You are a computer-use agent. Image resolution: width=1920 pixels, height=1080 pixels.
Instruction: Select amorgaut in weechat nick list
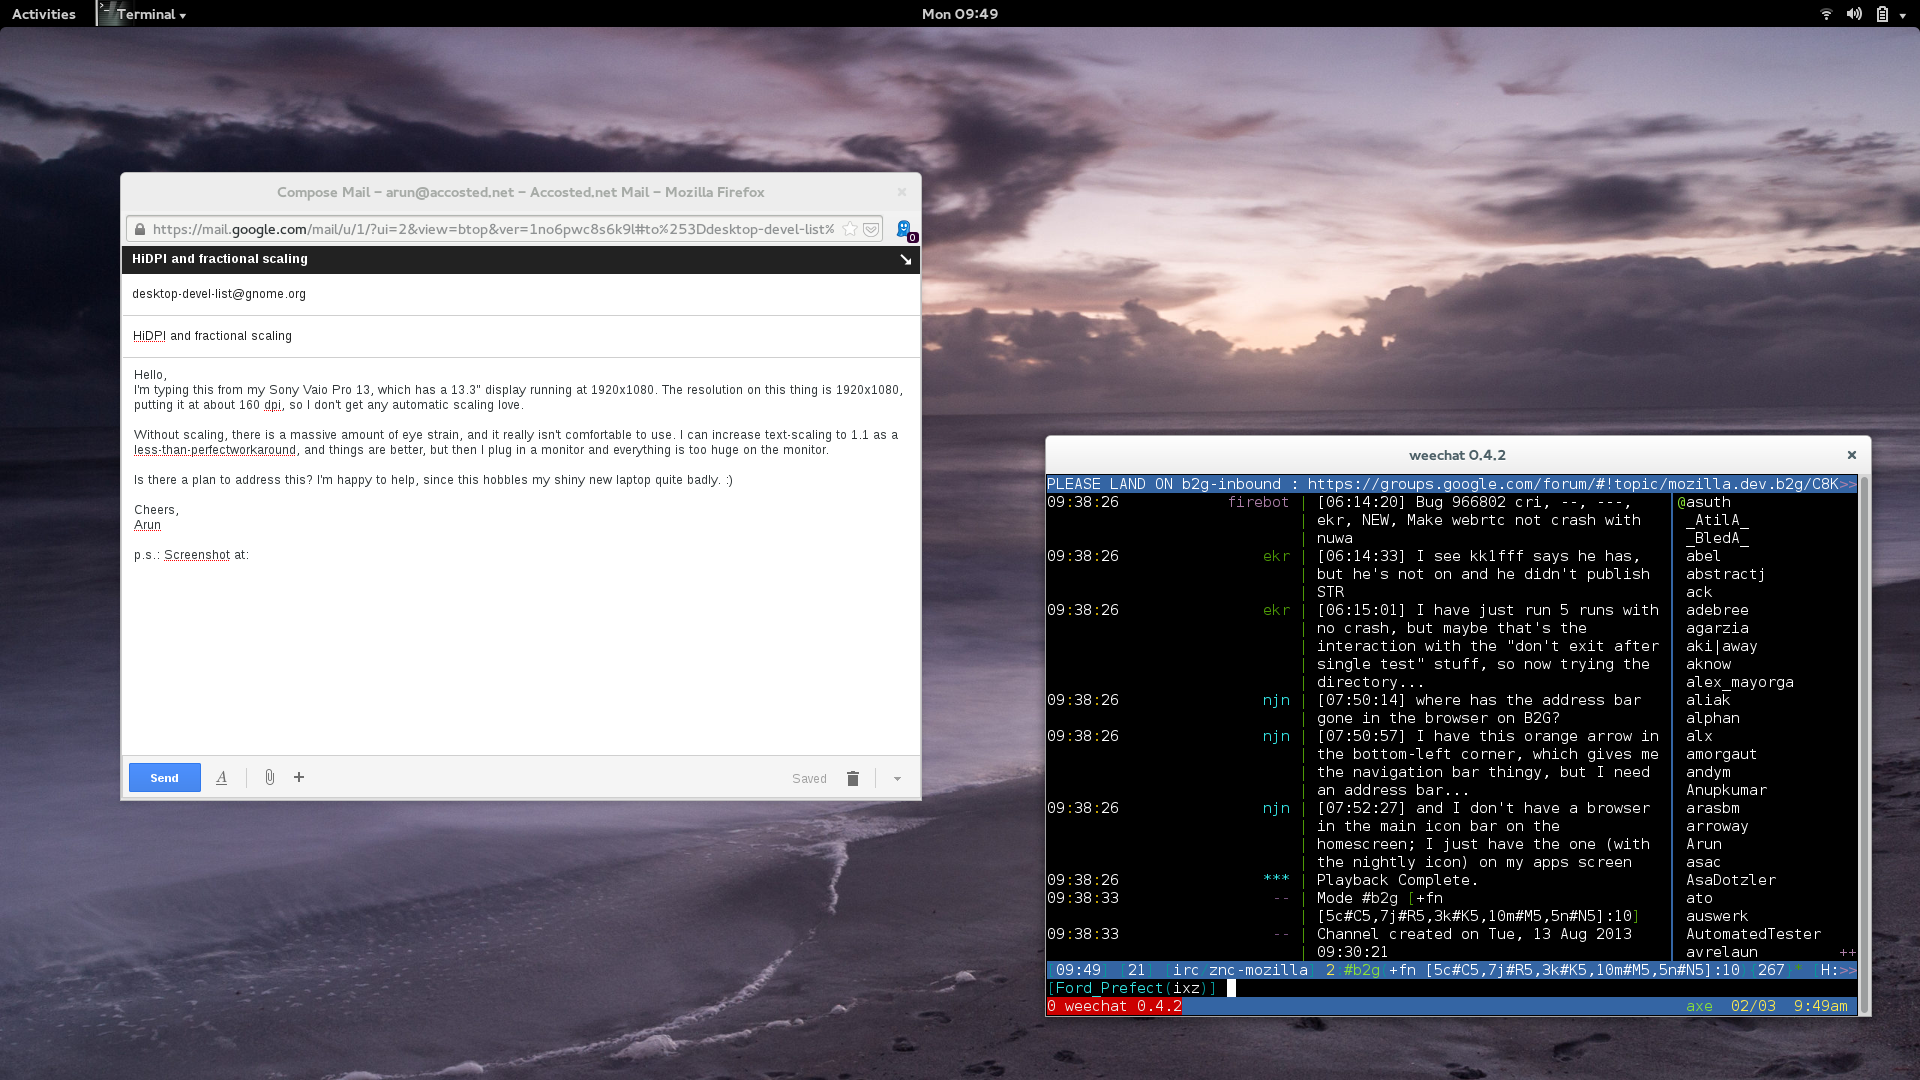1721,754
